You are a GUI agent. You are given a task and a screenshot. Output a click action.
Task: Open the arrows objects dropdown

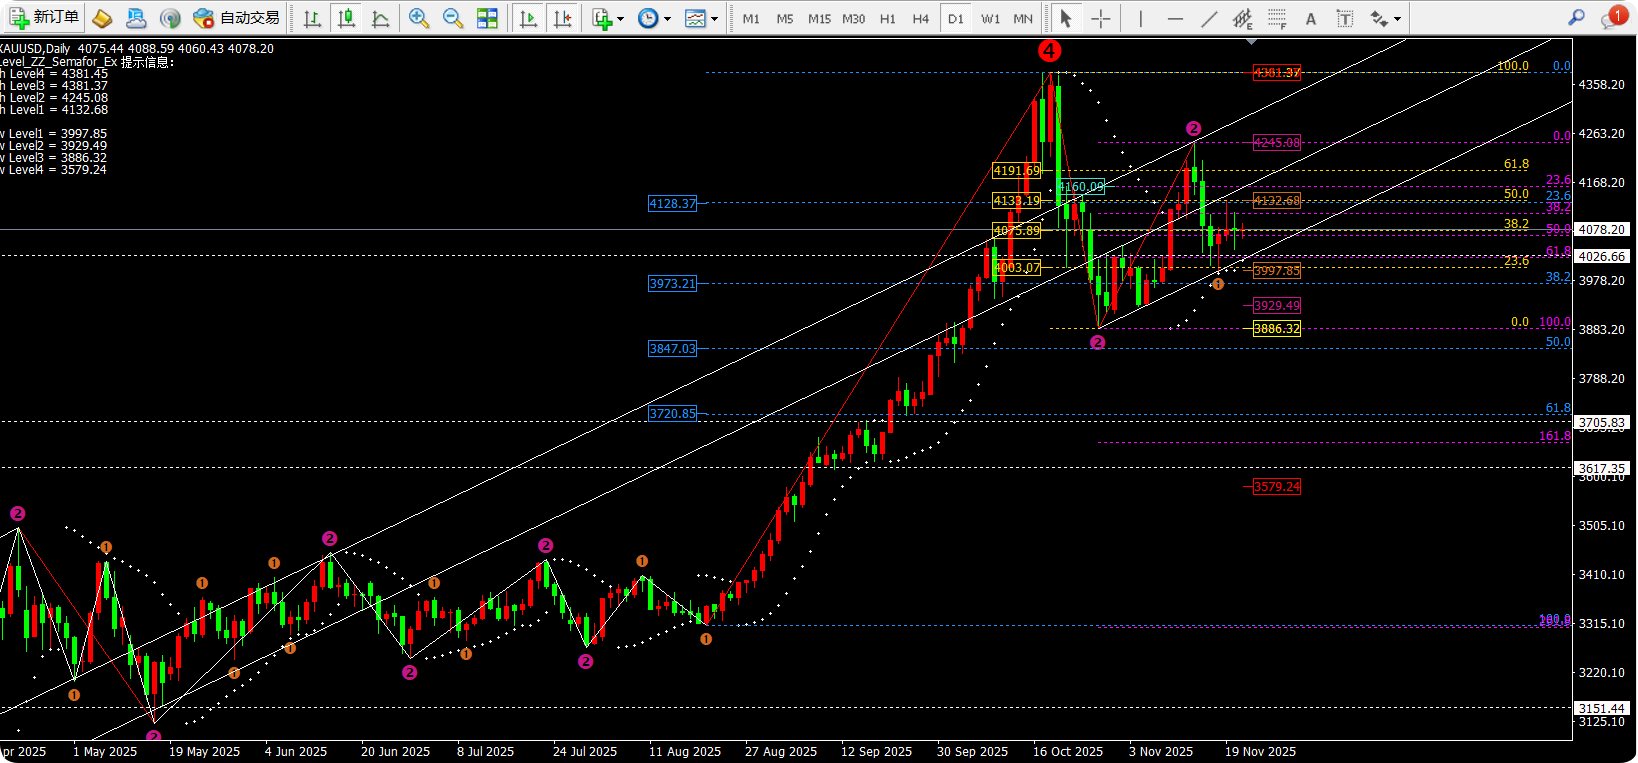click(x=1385, y=18)
